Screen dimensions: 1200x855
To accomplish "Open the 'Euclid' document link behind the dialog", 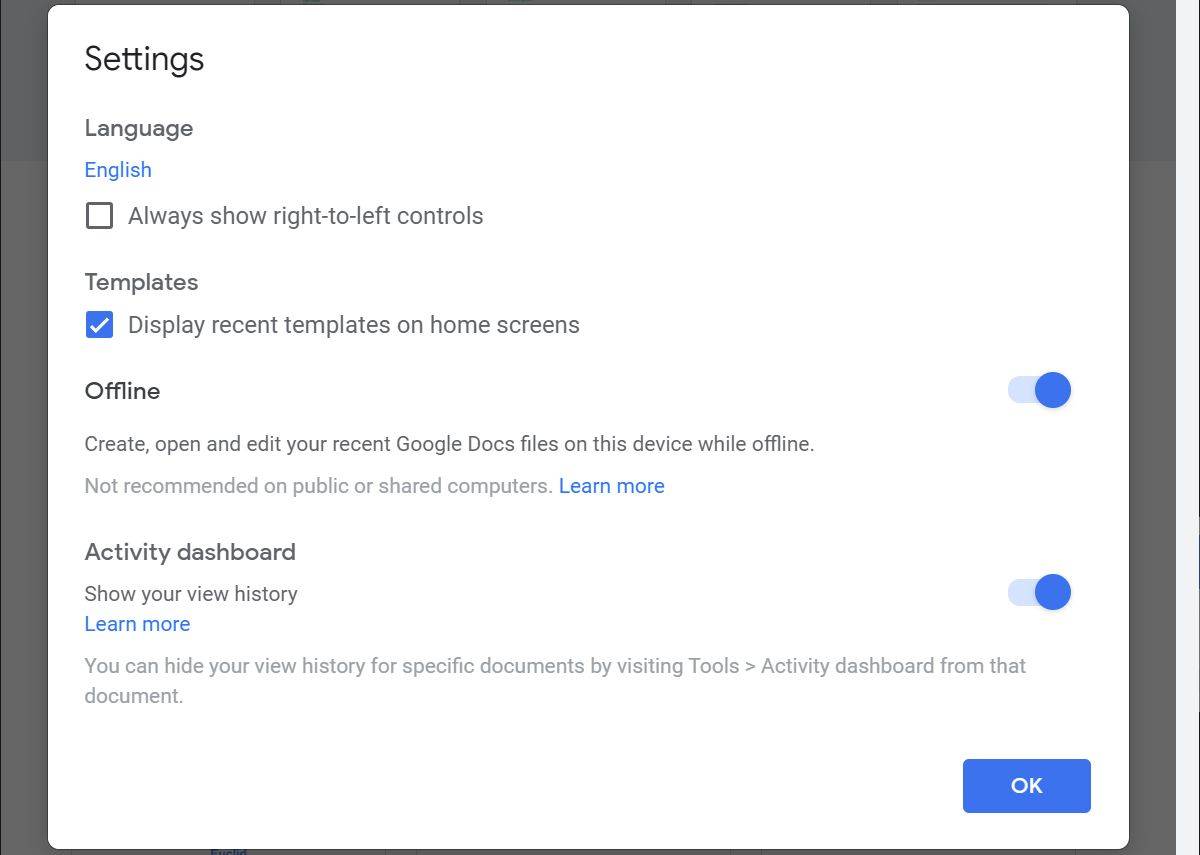I will coord(228,851).
